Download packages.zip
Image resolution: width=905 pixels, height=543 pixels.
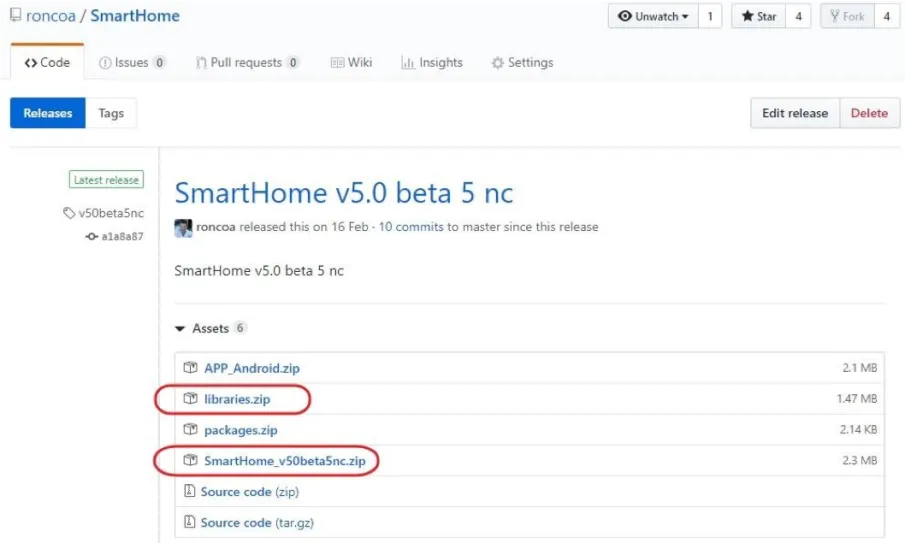(x=241, y=430)
